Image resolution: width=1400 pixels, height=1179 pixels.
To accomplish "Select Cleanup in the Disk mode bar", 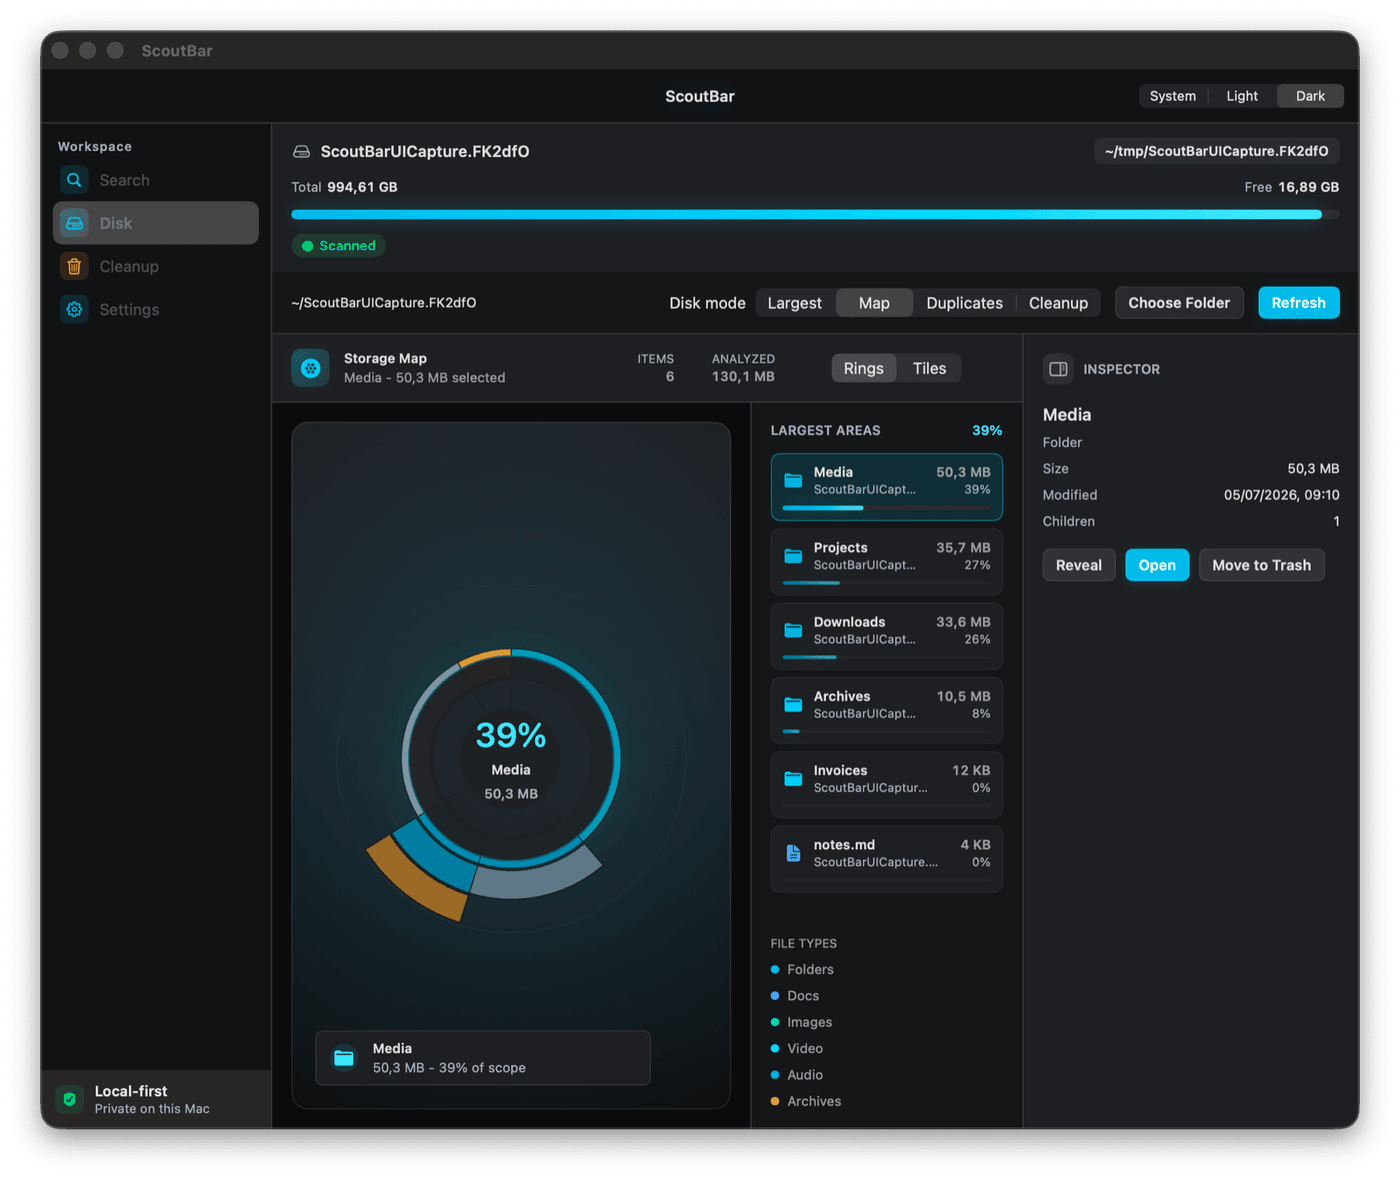I will [x=1058, y=303].
